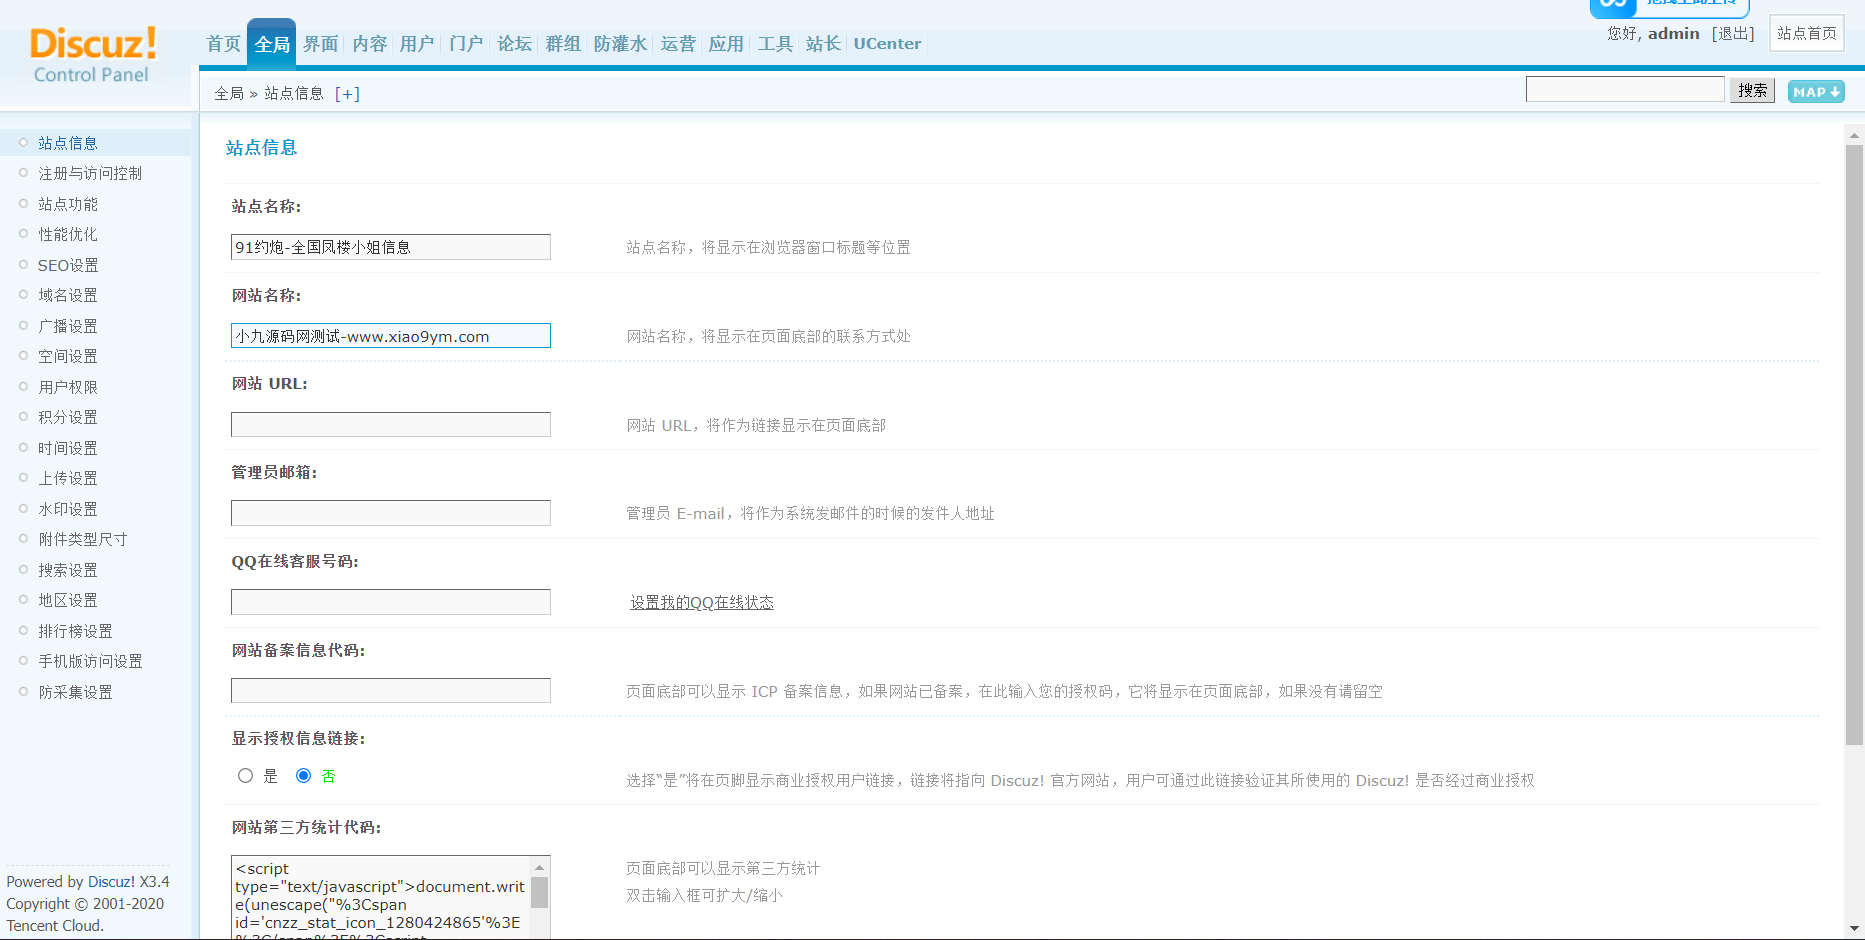Click the 搜索 search button

coord(1752,91)
